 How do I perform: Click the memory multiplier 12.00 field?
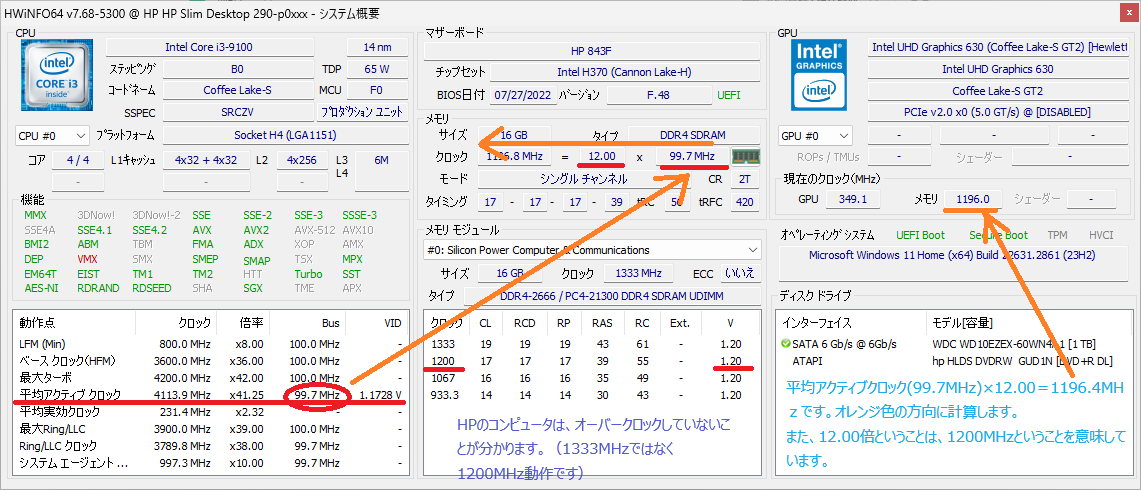602,157
